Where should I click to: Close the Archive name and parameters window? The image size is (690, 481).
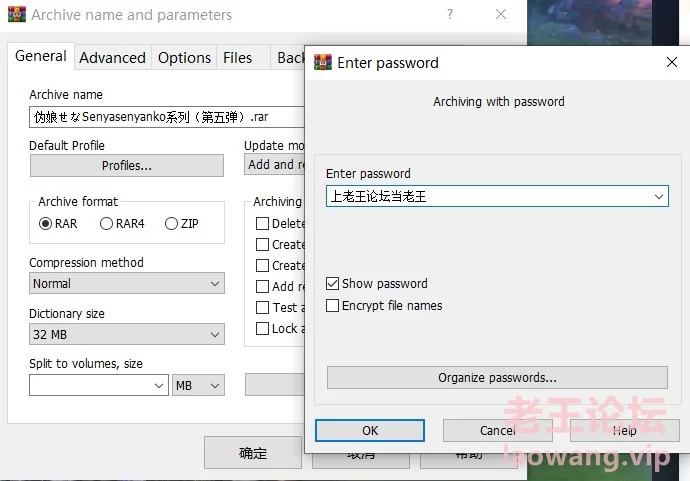click(501, 14)
